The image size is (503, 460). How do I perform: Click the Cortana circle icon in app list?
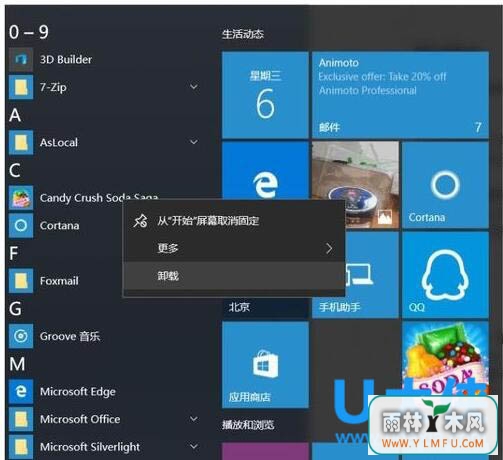tap(21, 225)
